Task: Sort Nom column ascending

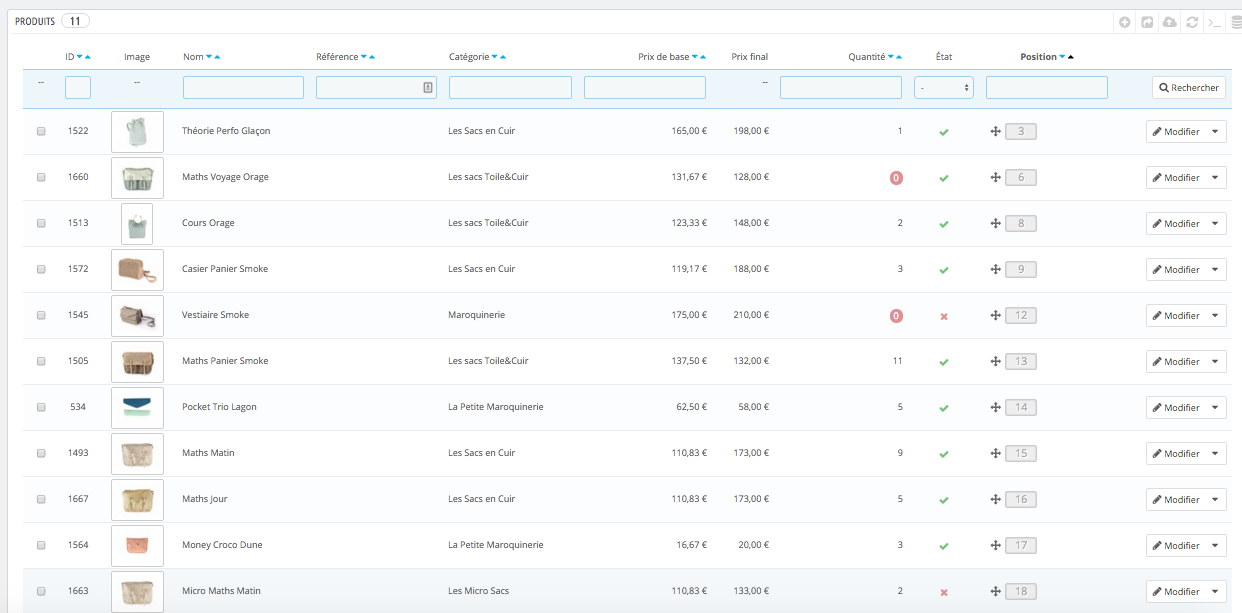Action: click(x=218, y=57)
